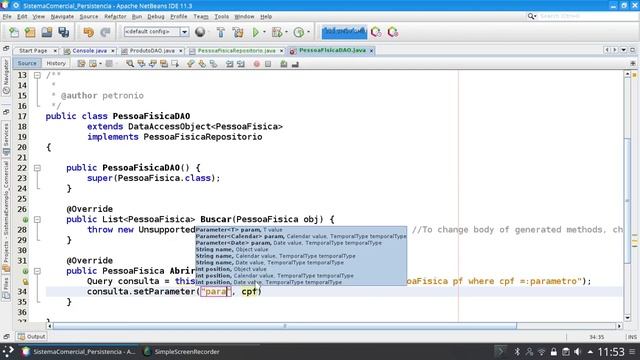The height and width of the screenshot is (360, 640).
Task: Click the Uncomment lines icon
Action: [295, 64]
